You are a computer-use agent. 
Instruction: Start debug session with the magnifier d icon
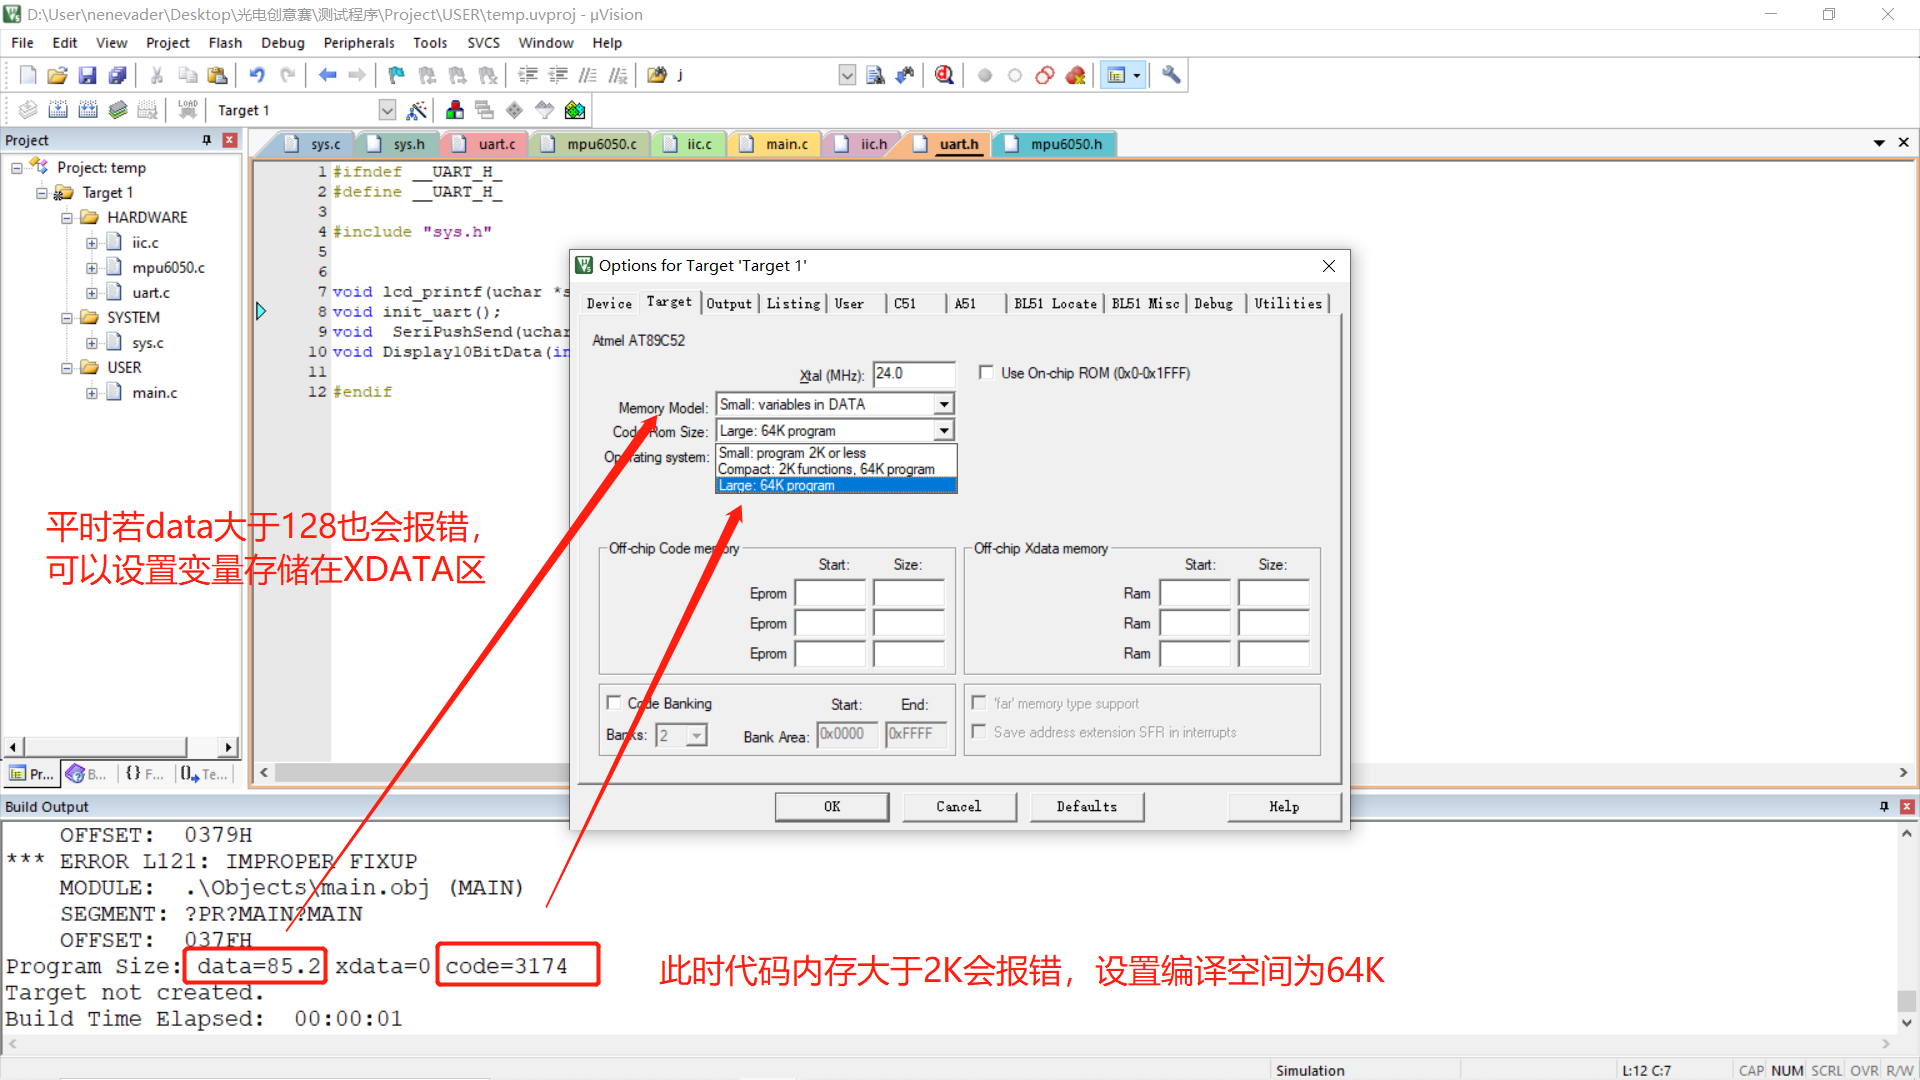click(x=944, y=75)
